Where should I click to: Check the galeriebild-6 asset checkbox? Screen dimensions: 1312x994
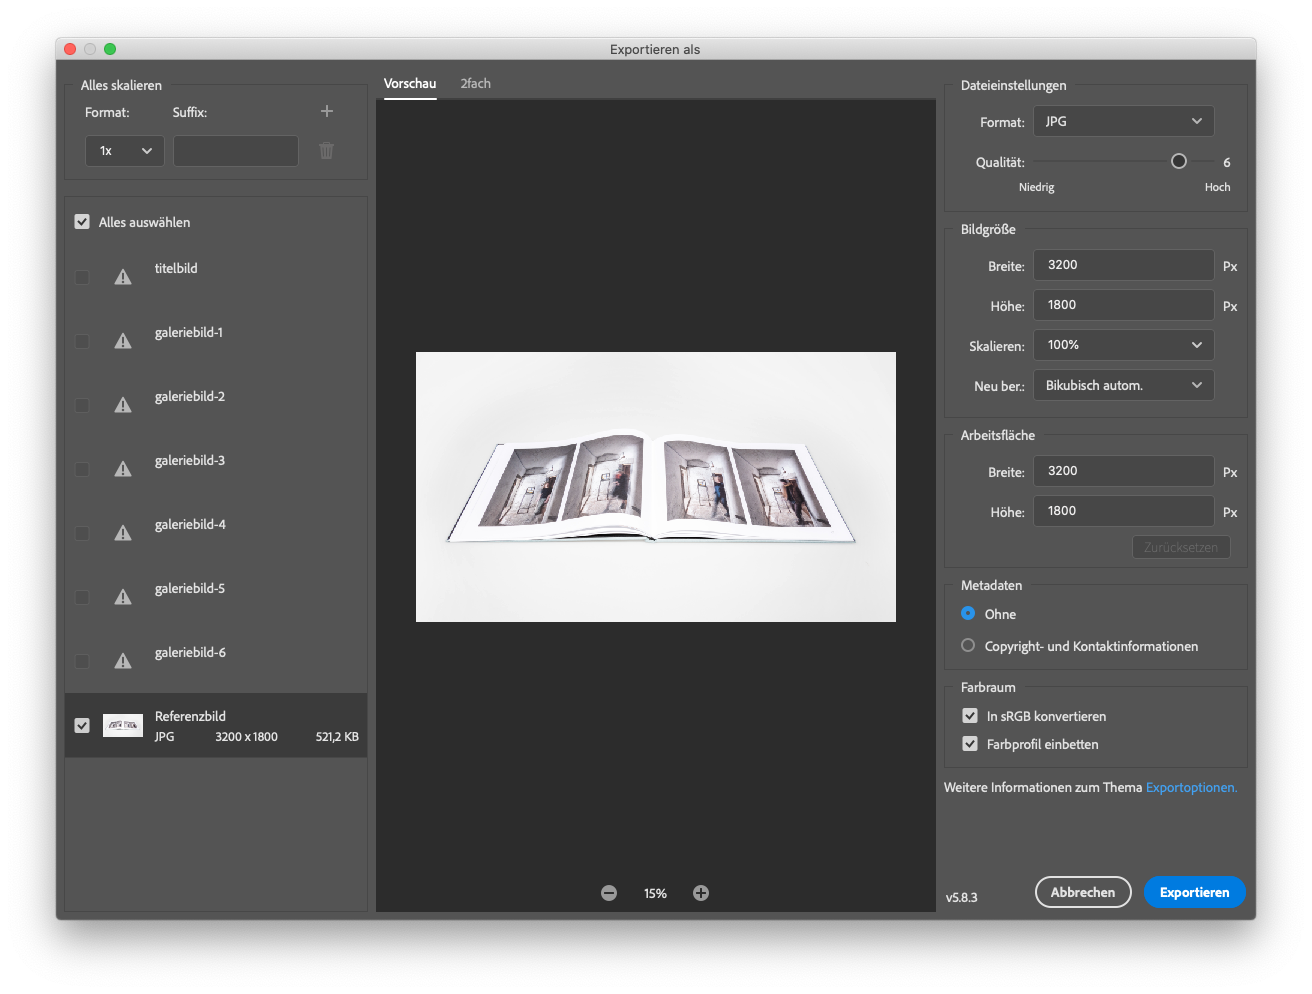[82, 661]
